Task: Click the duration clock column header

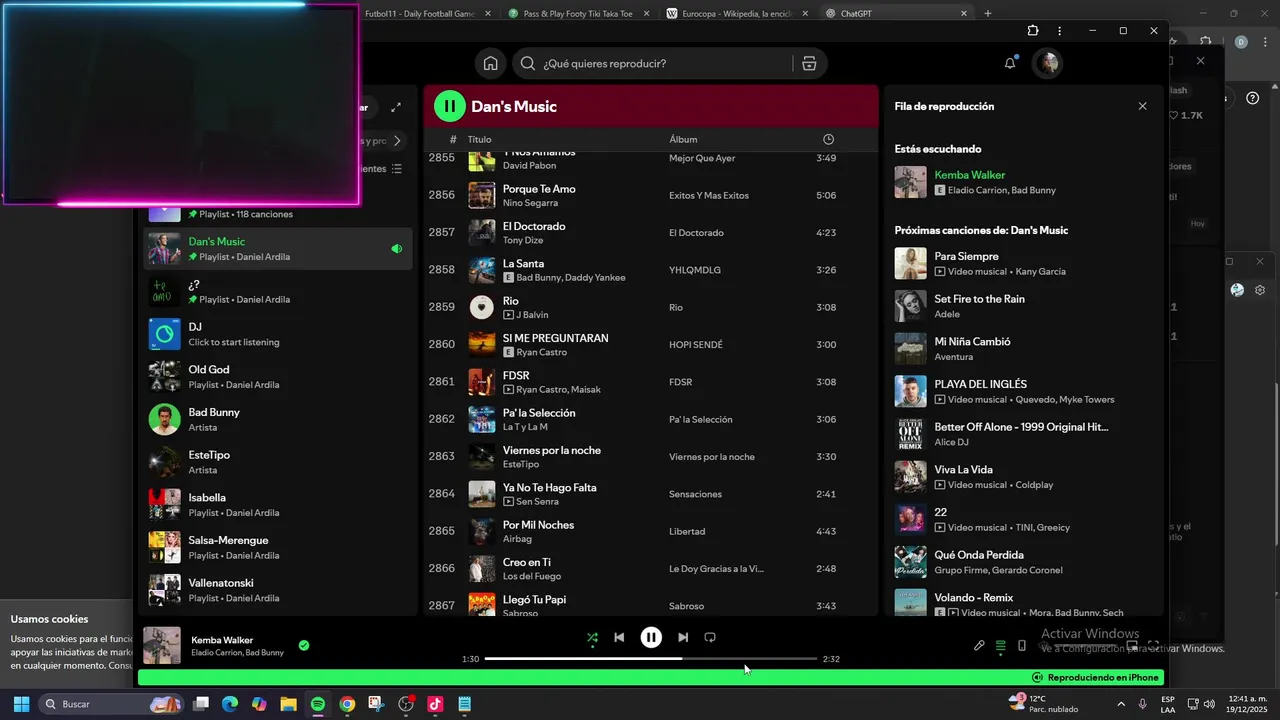Action: (x=828, y=139)
